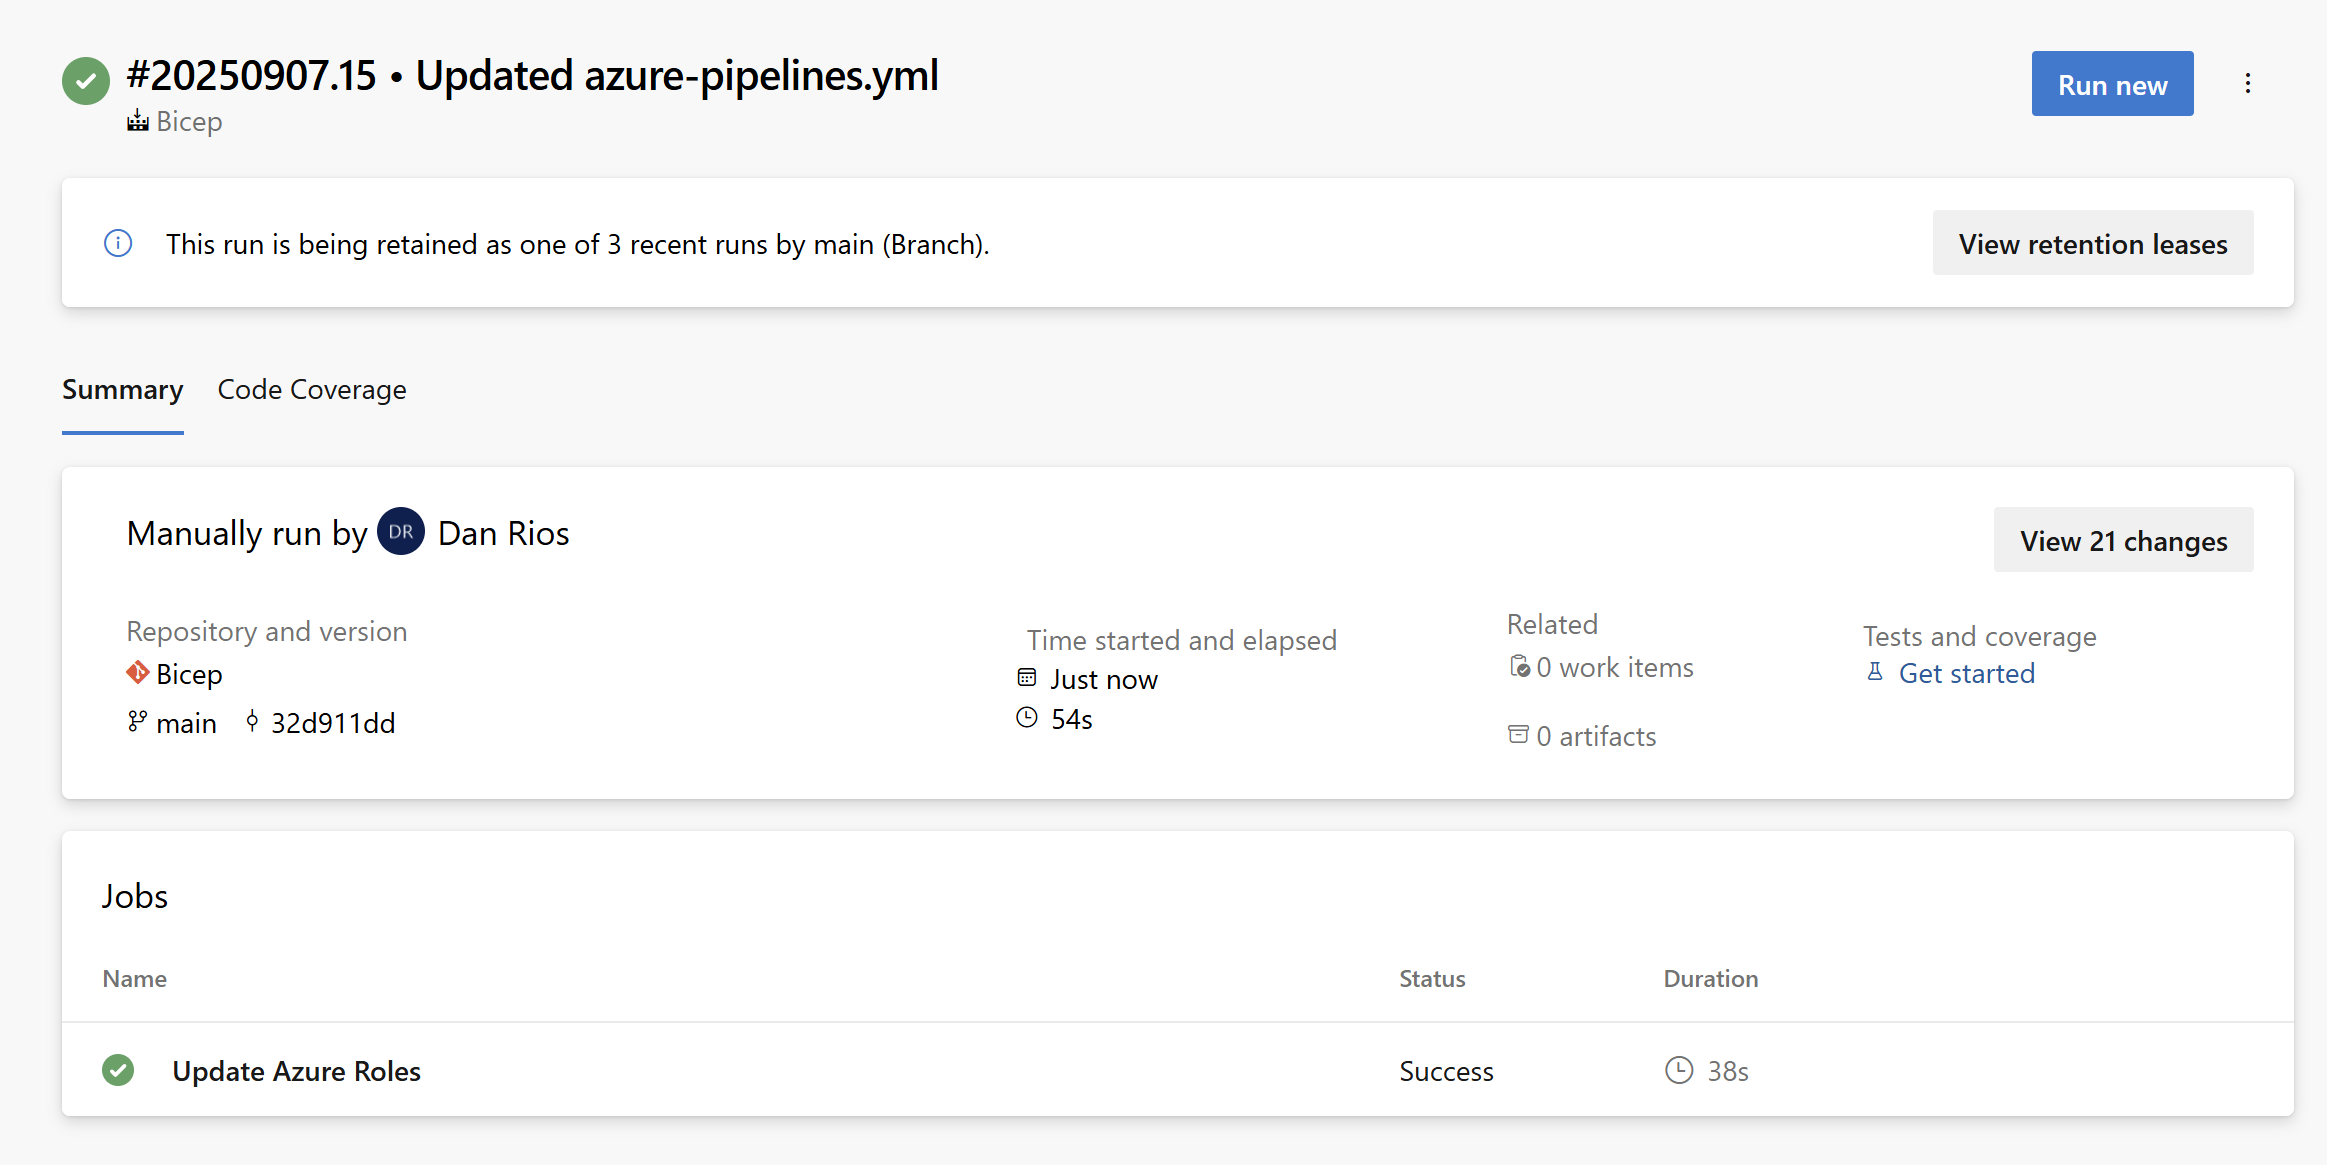Image resolution: width=2327 pixels, height=1165 pixels.
Task: Click the calendar icon beside Just now
Action: click(x=1027, y=677)
